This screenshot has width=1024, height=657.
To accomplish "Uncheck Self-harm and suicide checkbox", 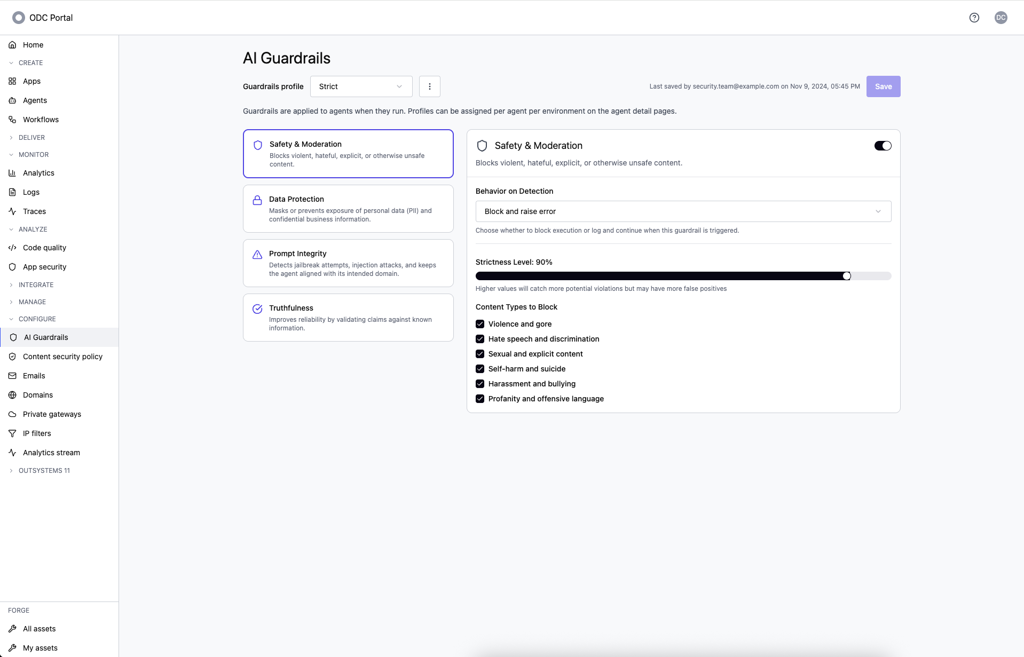I will (480, 369).
